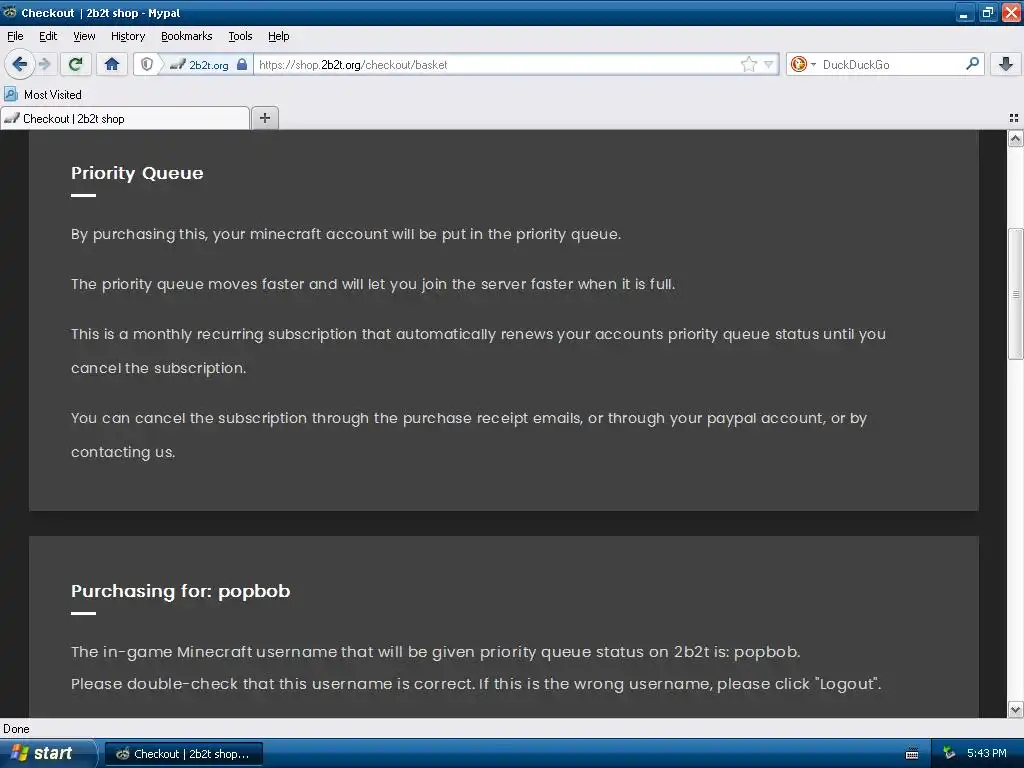The image size is (1024, 768).
Task: Click the magnifying glass search icon
Action: 972,64
